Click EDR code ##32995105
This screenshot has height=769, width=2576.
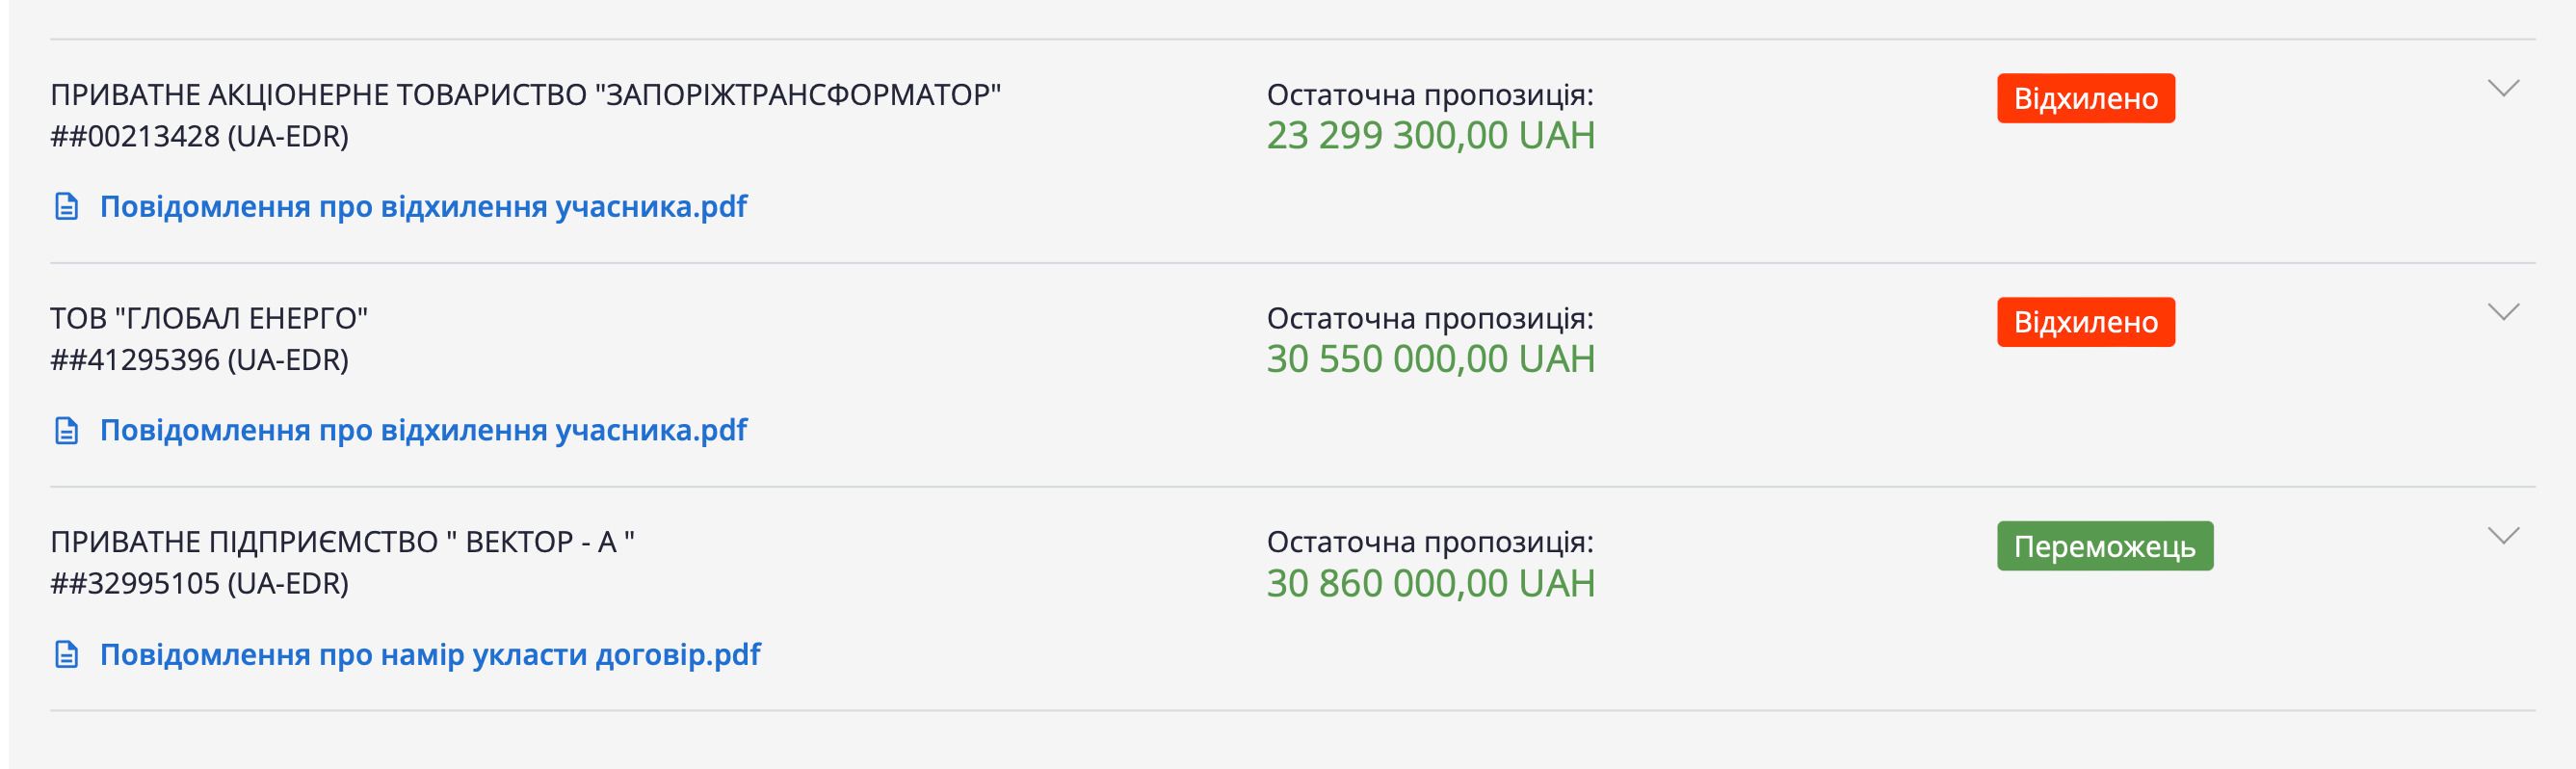[x=199, y=584]
